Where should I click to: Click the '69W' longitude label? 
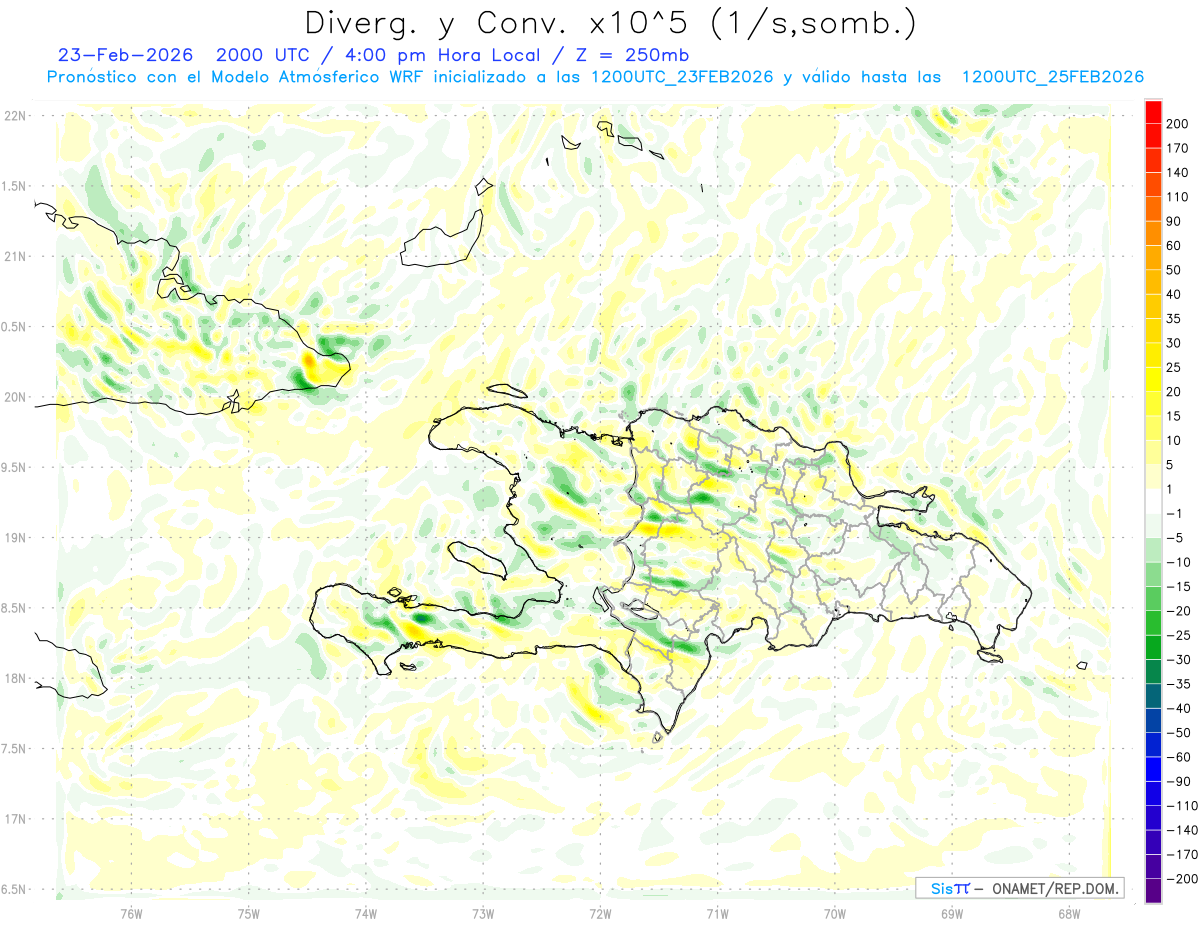point(952,913)
